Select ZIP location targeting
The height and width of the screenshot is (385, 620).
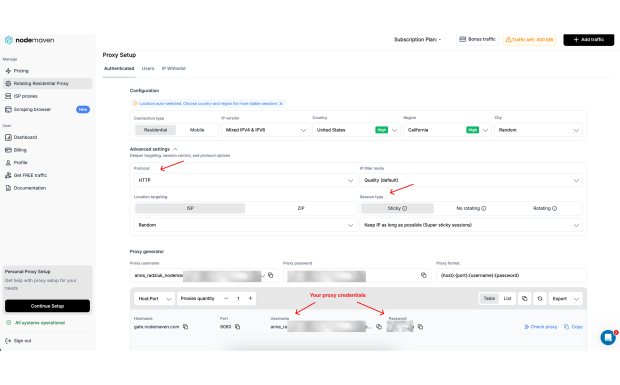point(301,208)
